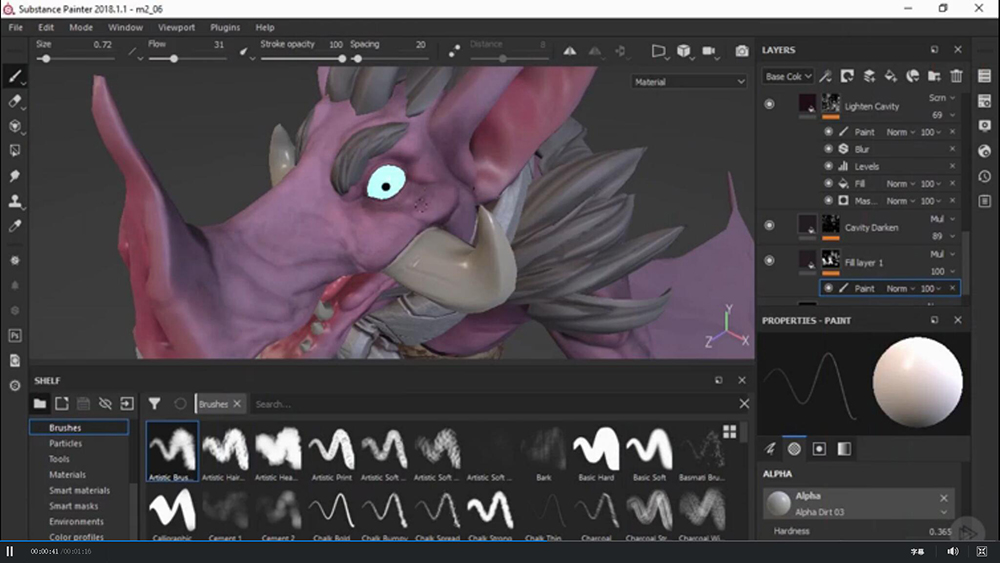The width and height of the screenshot is (1000, 563).
Task: Add a mask to the layer
Action: (x=847, y=77)
